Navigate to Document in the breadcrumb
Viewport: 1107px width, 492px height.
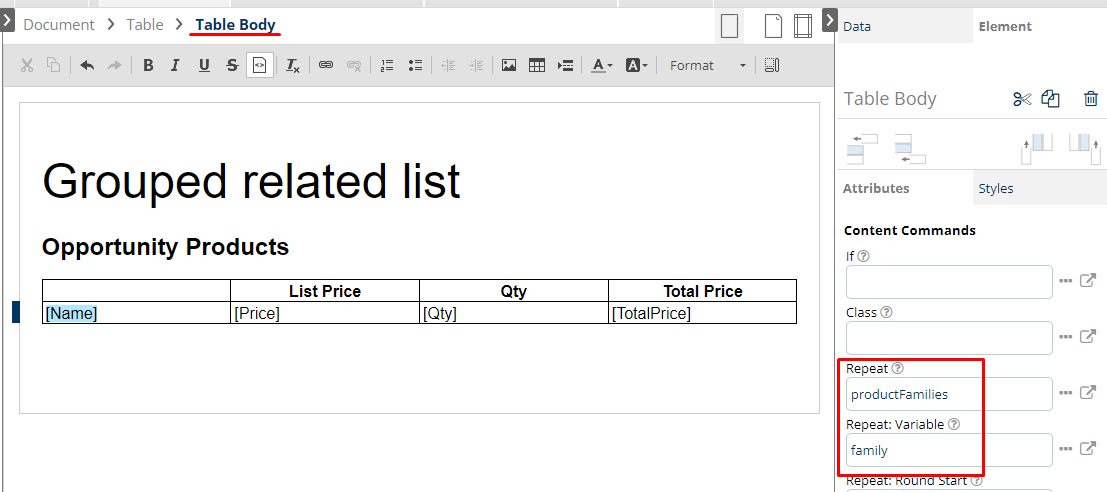[59, 25]
